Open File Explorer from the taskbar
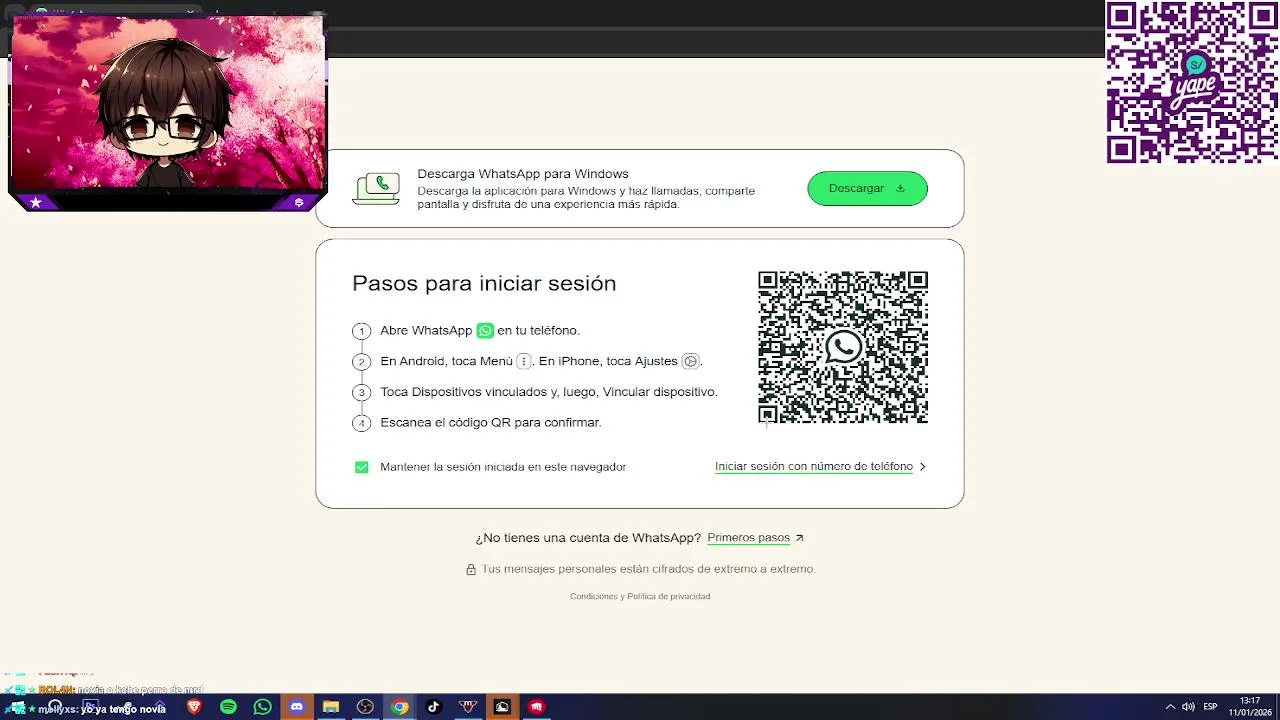This screenshot has height=720, width=1280. 331,707
